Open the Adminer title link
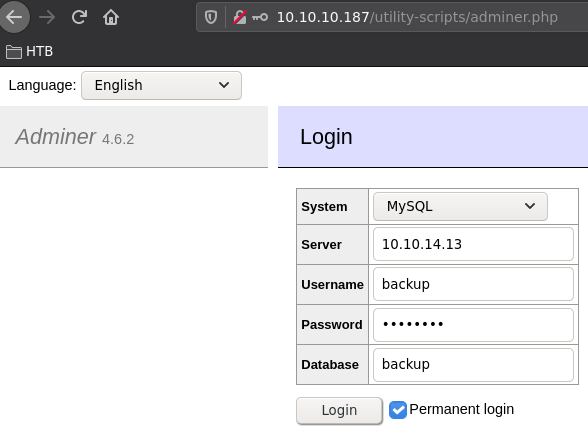The height and width of the screenshot is (442, 588). point(56,136)
